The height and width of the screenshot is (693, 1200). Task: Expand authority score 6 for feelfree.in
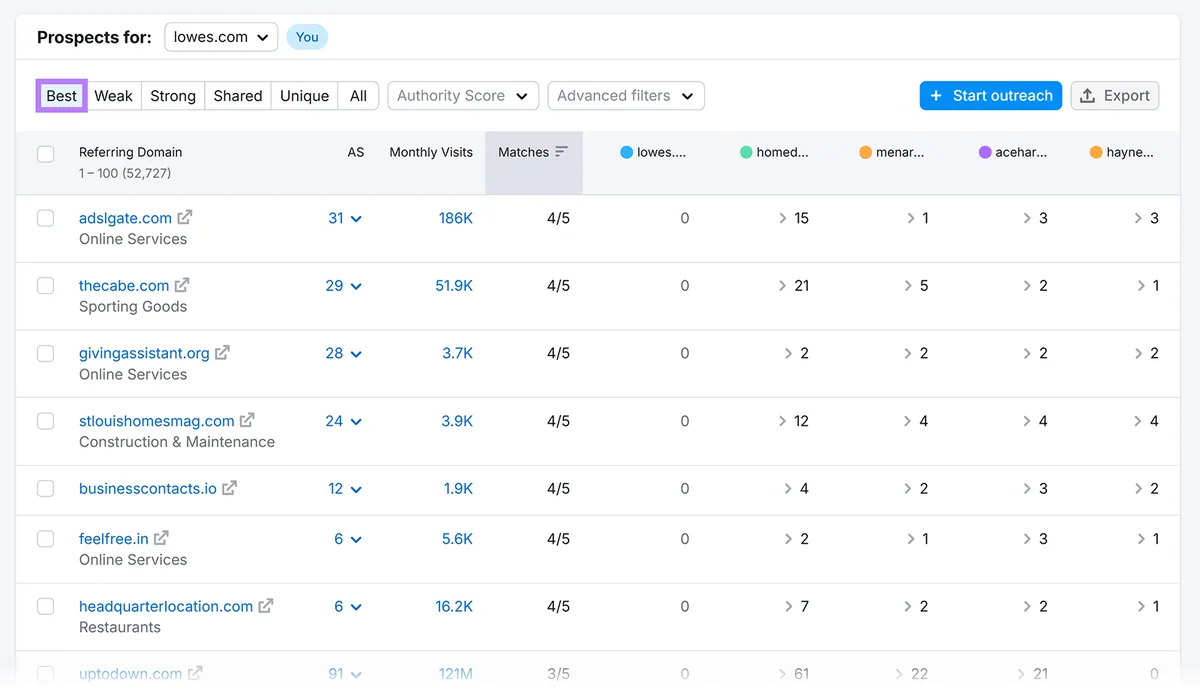click(x=348, y=539)
